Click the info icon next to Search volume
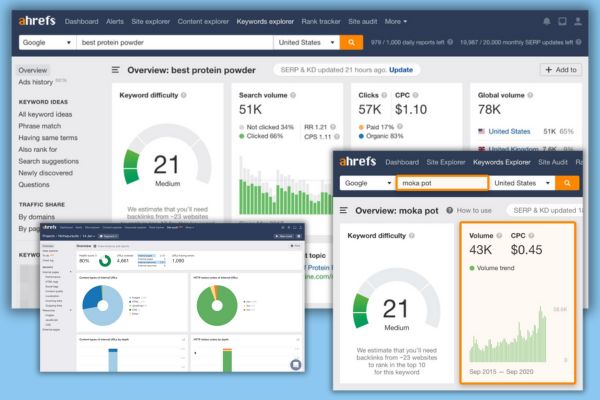Screen dimensions: 600x400 (293, 95)
